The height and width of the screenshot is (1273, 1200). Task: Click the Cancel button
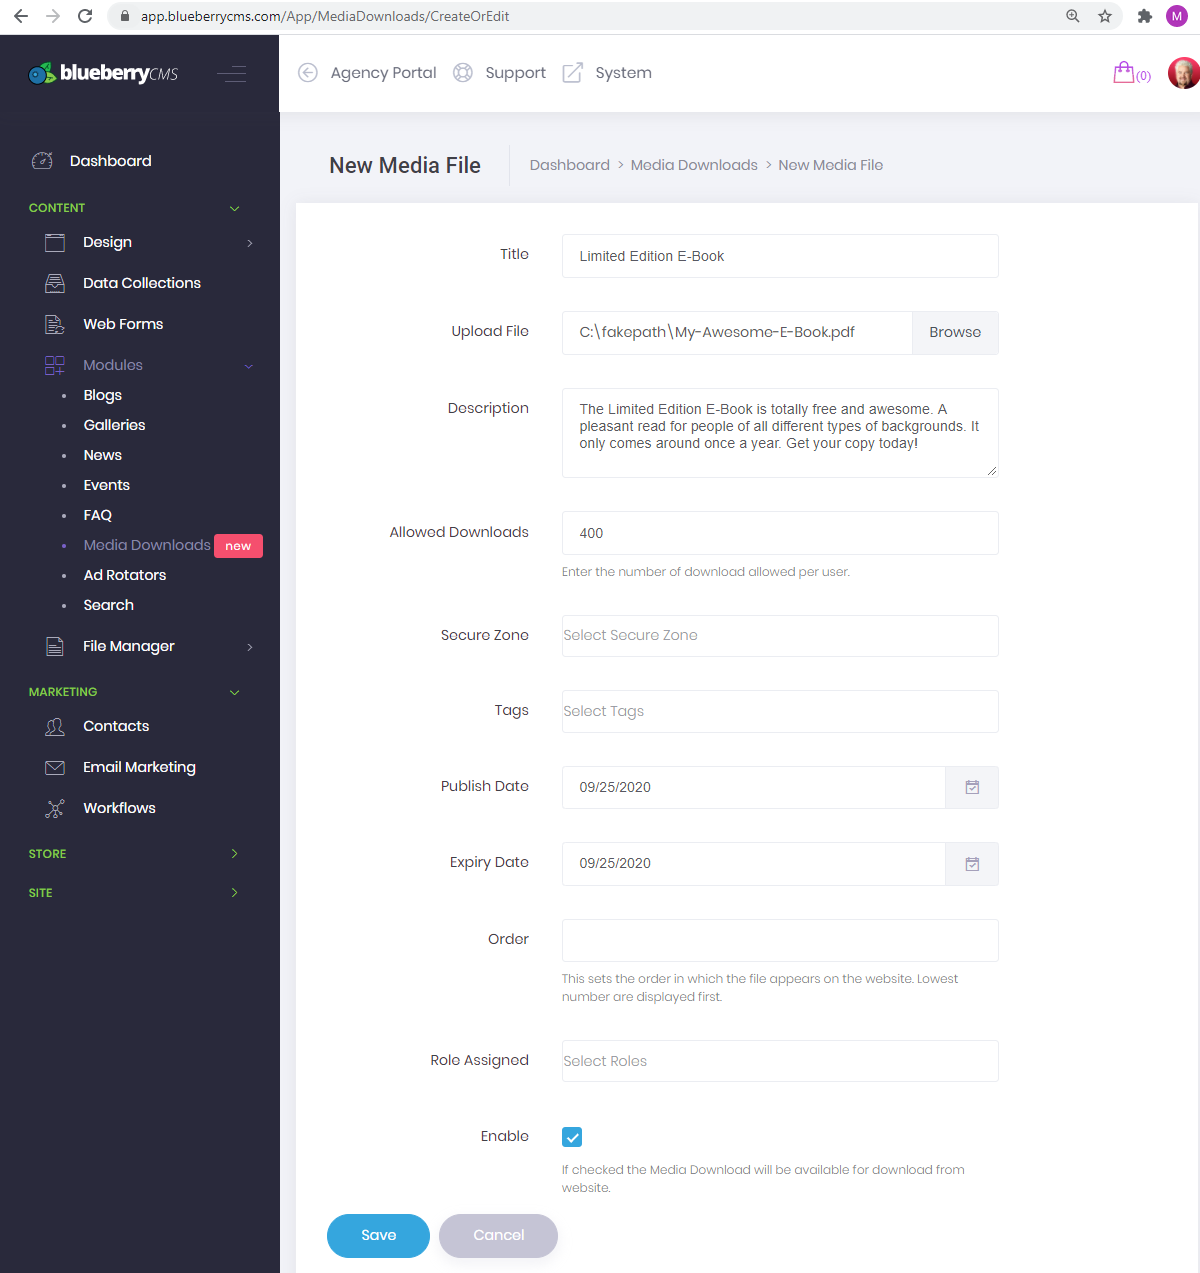[x=499, y=1236]
